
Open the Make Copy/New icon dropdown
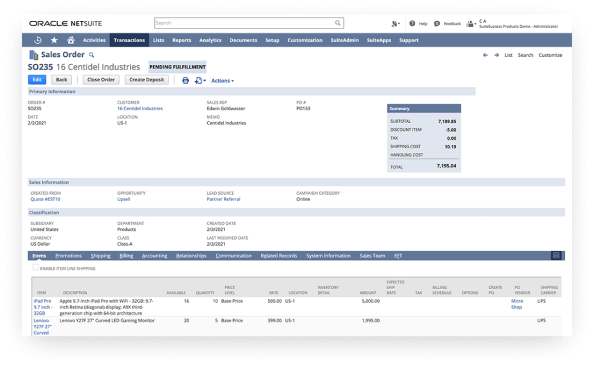coord(200,80)
